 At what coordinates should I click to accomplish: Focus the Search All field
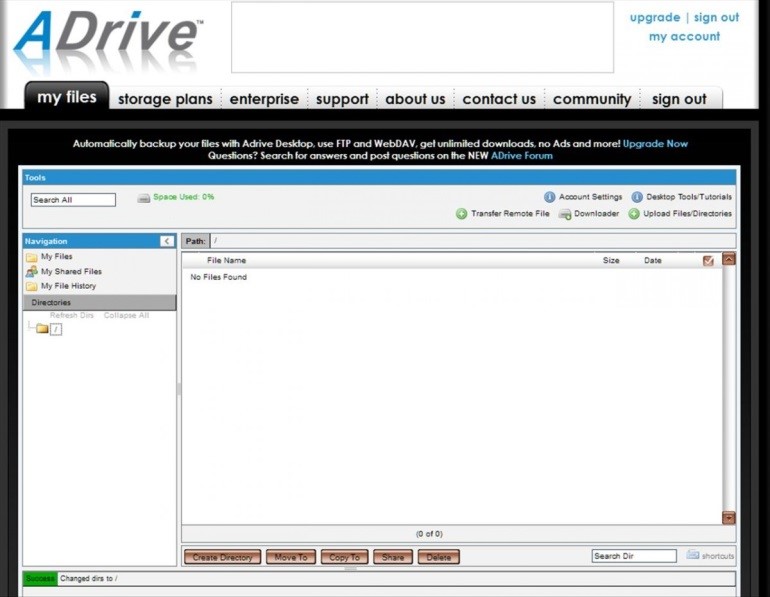click(73, 200)
